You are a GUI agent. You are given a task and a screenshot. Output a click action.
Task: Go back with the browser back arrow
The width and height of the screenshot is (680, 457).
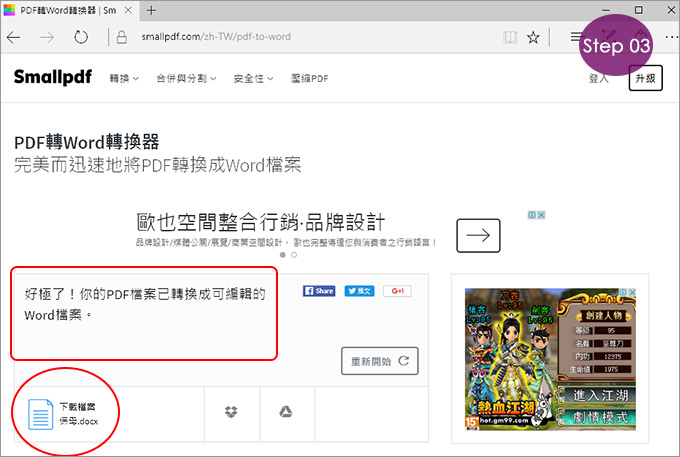tap(14, 38)
